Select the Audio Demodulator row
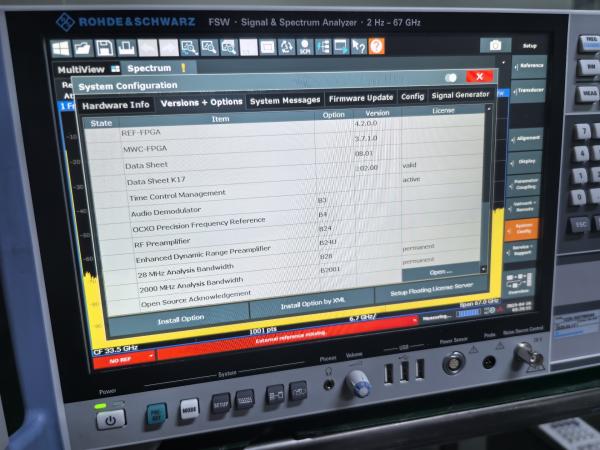Image resolution: width=600 pixels, height=450 pixels. click(287, 204)
